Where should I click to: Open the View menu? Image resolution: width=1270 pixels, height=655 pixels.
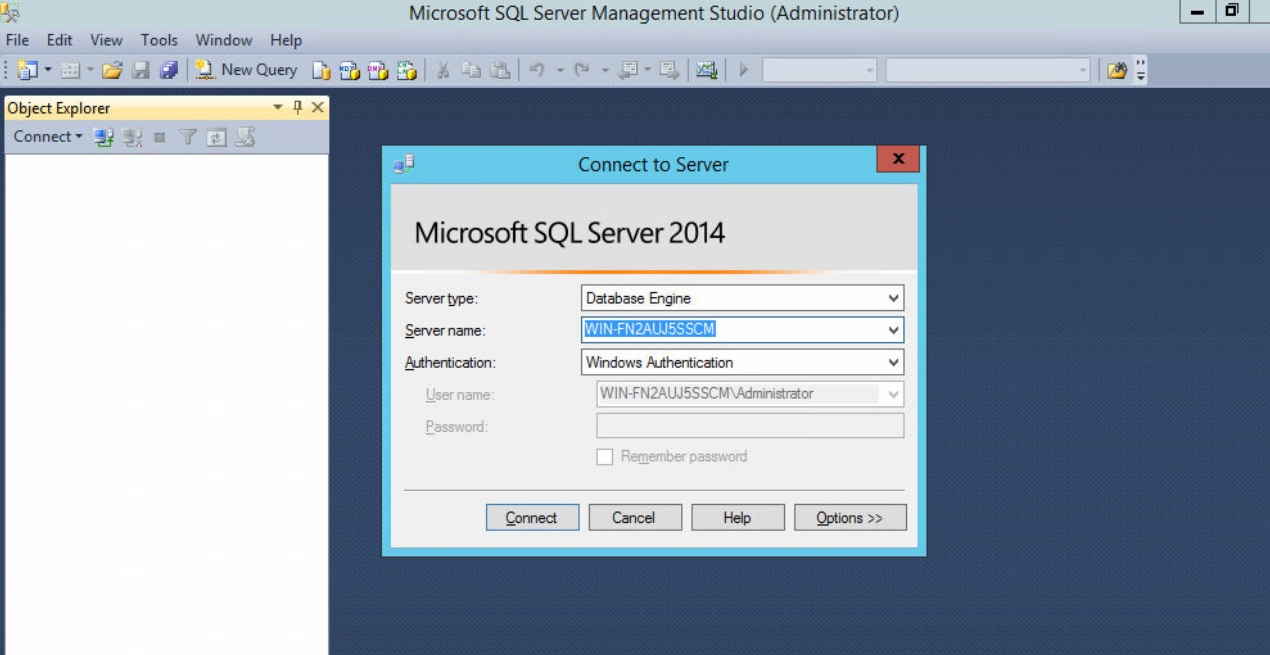click(106, 40)
